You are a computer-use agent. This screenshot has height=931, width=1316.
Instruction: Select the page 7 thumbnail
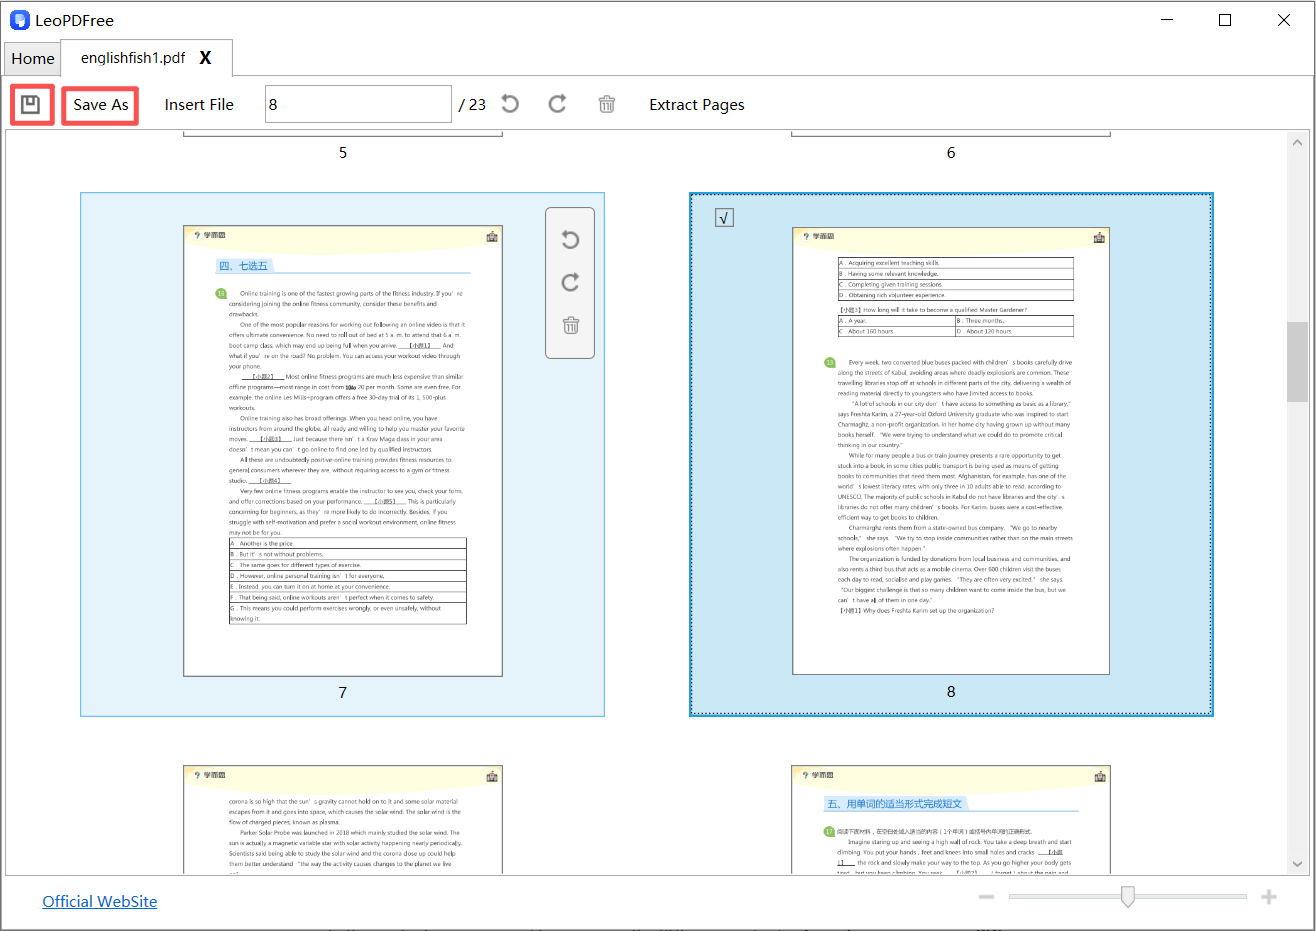coord(342,451)
